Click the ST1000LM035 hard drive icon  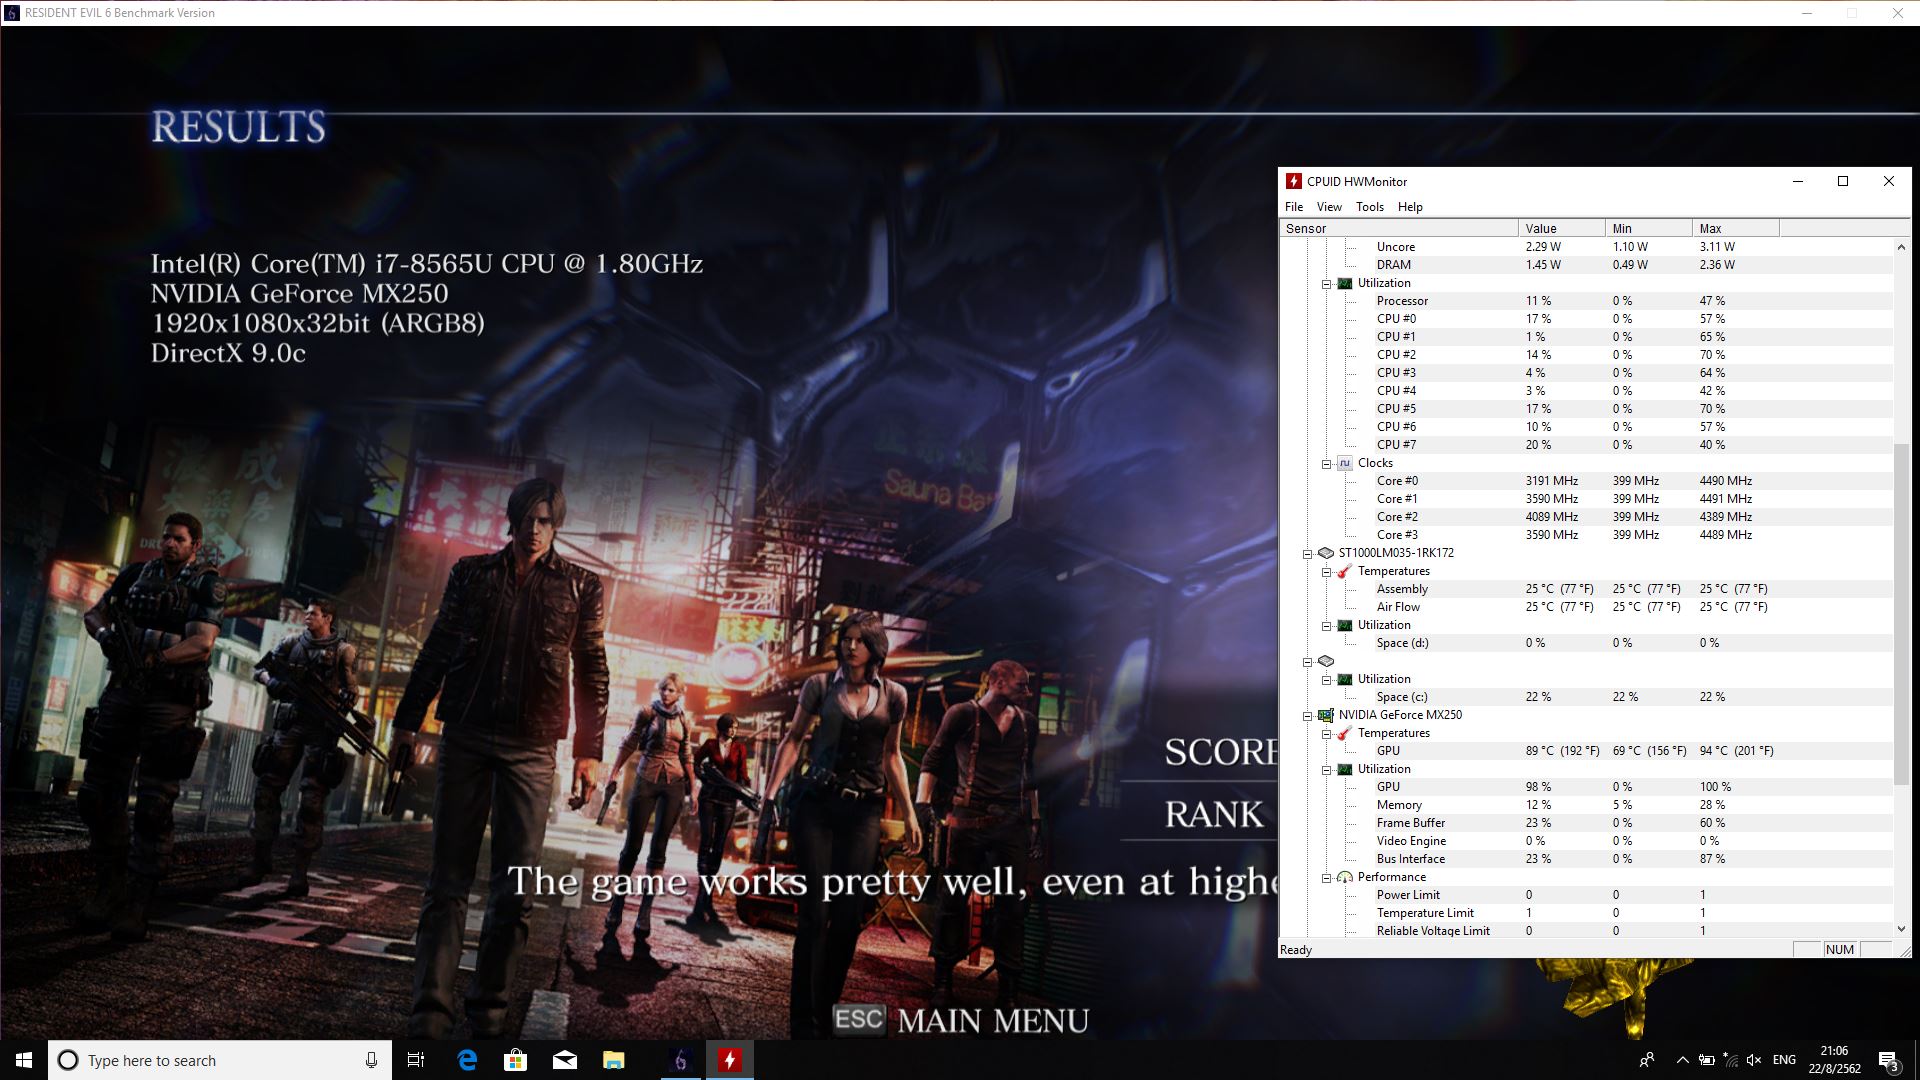click(1325, 553)
